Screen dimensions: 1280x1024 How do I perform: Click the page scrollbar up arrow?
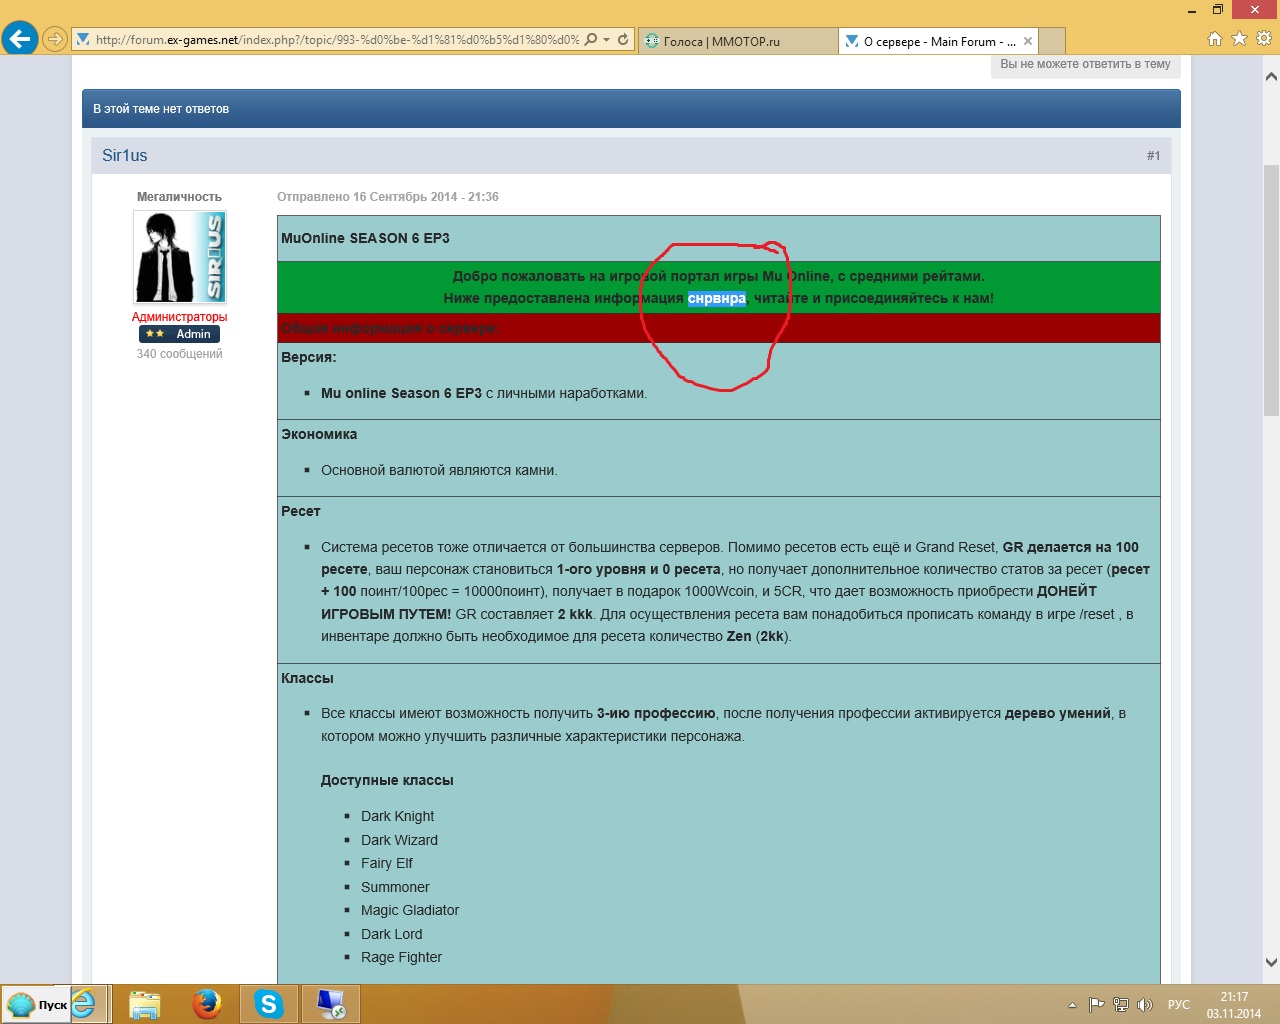point(1271,76)
